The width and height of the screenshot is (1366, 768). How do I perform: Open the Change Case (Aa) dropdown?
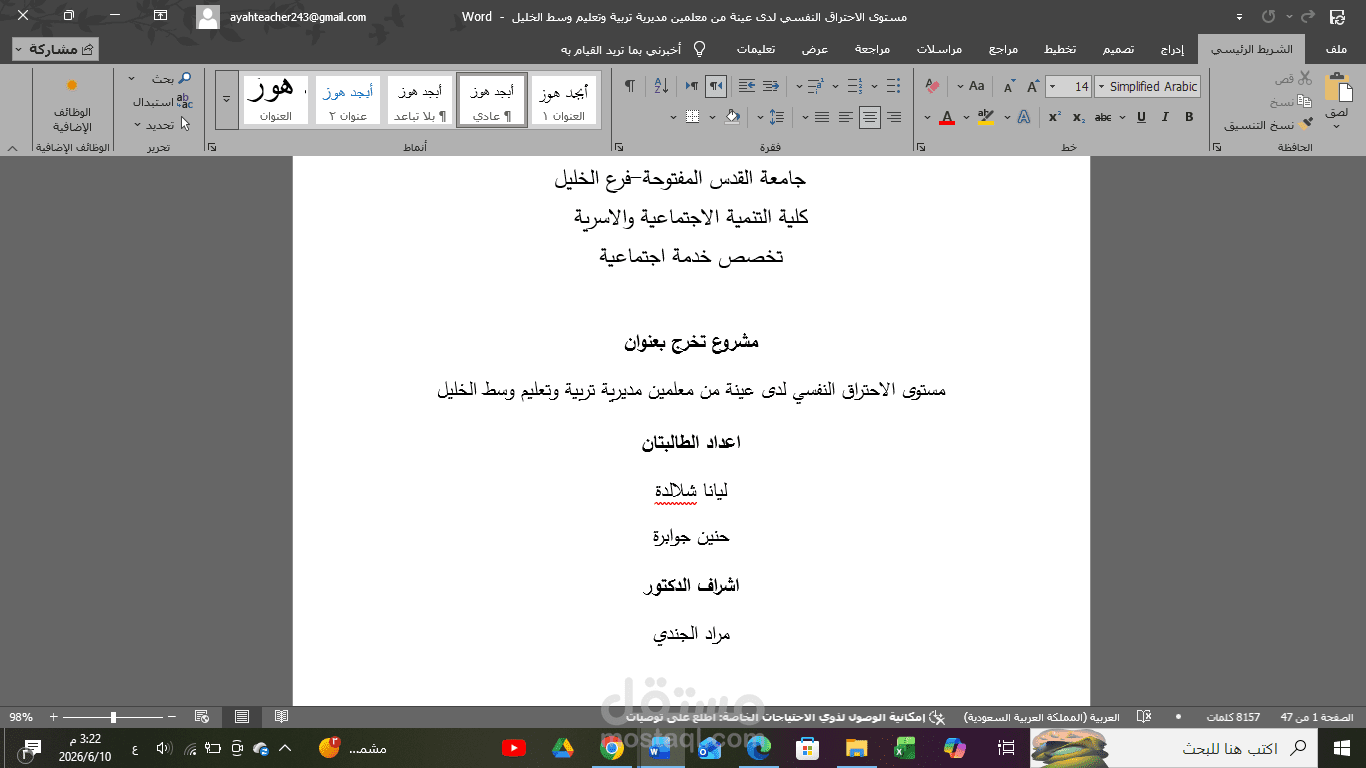pyautogui.click(x=970, y=87)
